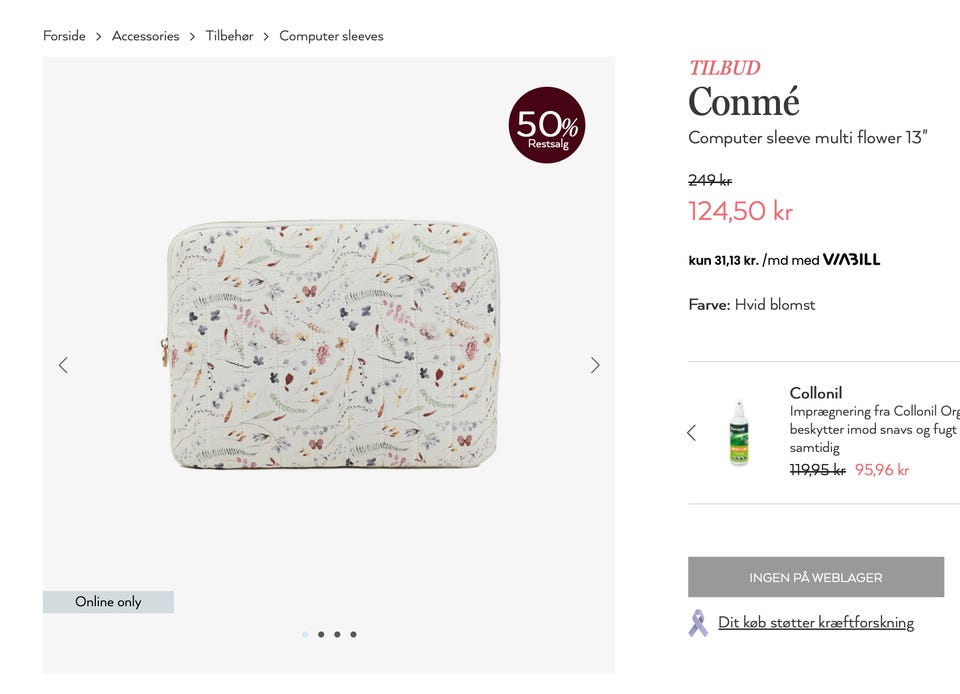This screenshot has width=960, height=694.
Task: Select the second image carousel dot
Action: [x=321, y=634]
